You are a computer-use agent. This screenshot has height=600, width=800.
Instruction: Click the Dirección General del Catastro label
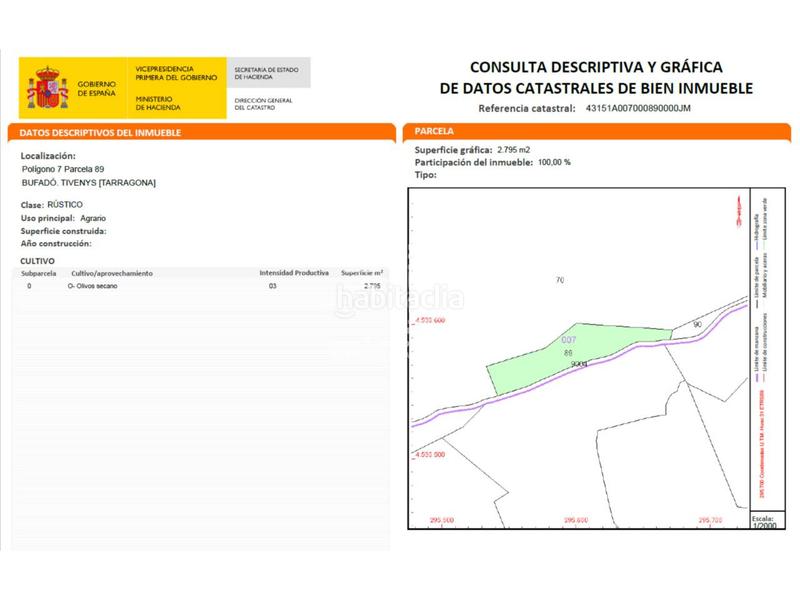click(262, 105)
